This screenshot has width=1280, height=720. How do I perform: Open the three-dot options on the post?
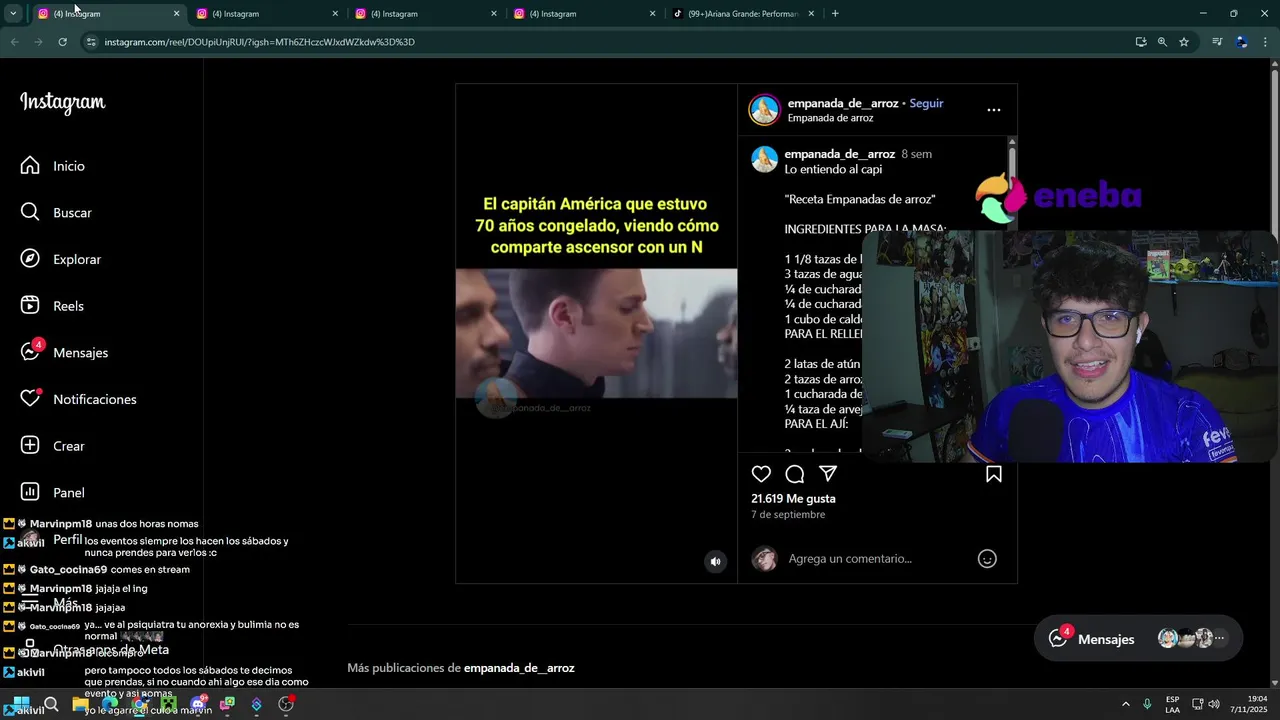point(993,110)
